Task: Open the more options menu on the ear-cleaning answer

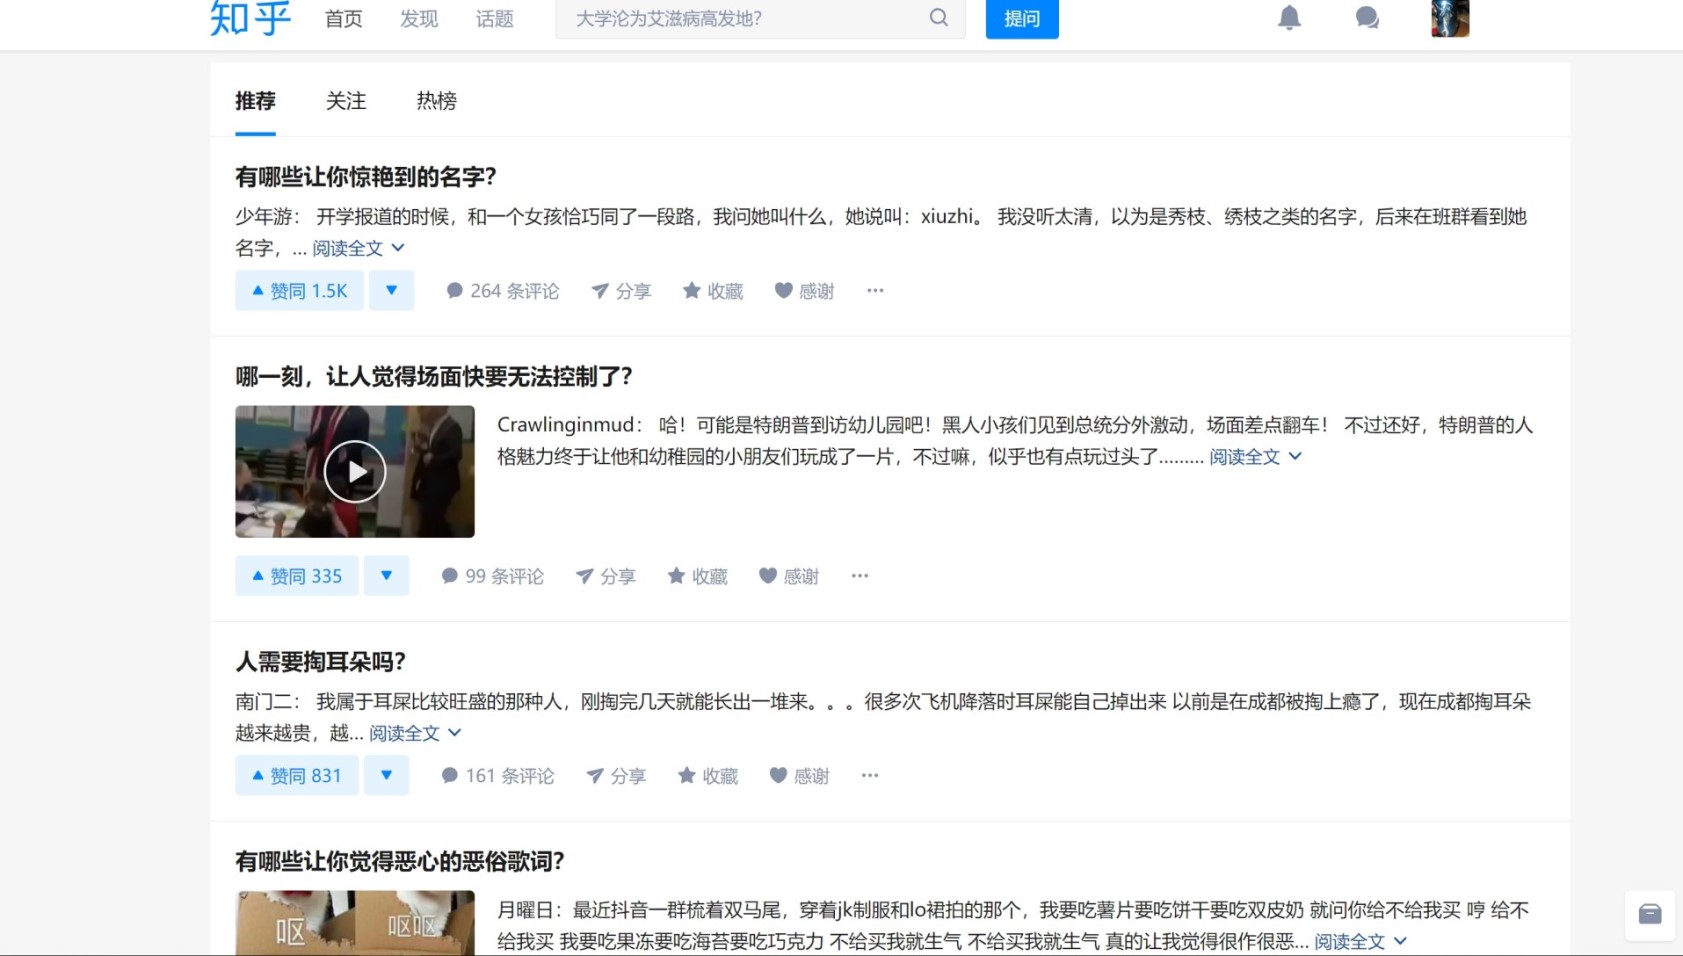Action: (869, 775)
